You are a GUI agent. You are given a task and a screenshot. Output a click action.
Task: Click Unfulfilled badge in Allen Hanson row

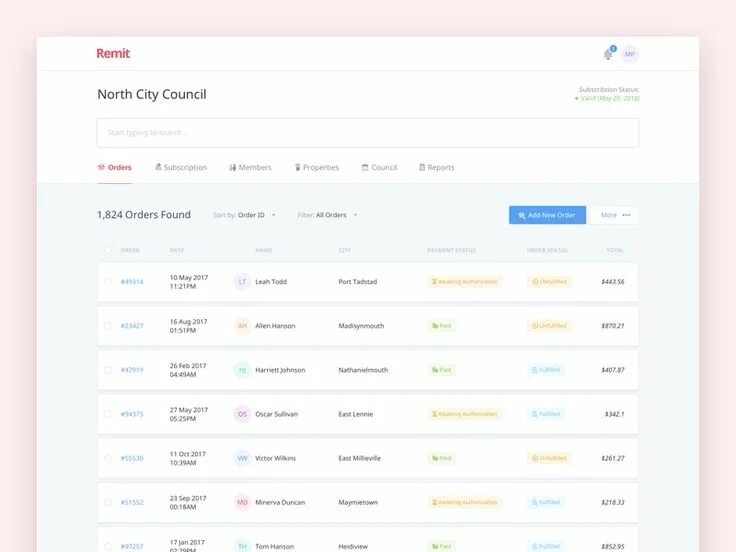point(549,326)
